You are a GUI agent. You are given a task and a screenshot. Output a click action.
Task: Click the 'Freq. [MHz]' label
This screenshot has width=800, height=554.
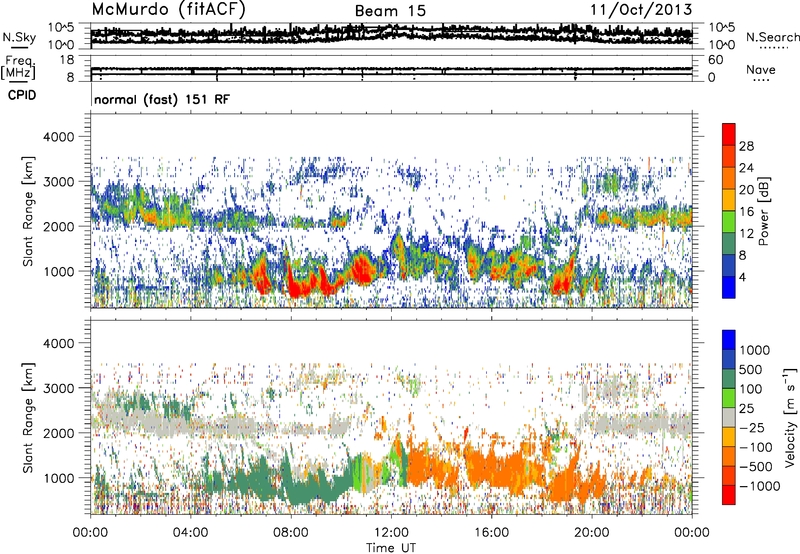(x=19, y=67)
